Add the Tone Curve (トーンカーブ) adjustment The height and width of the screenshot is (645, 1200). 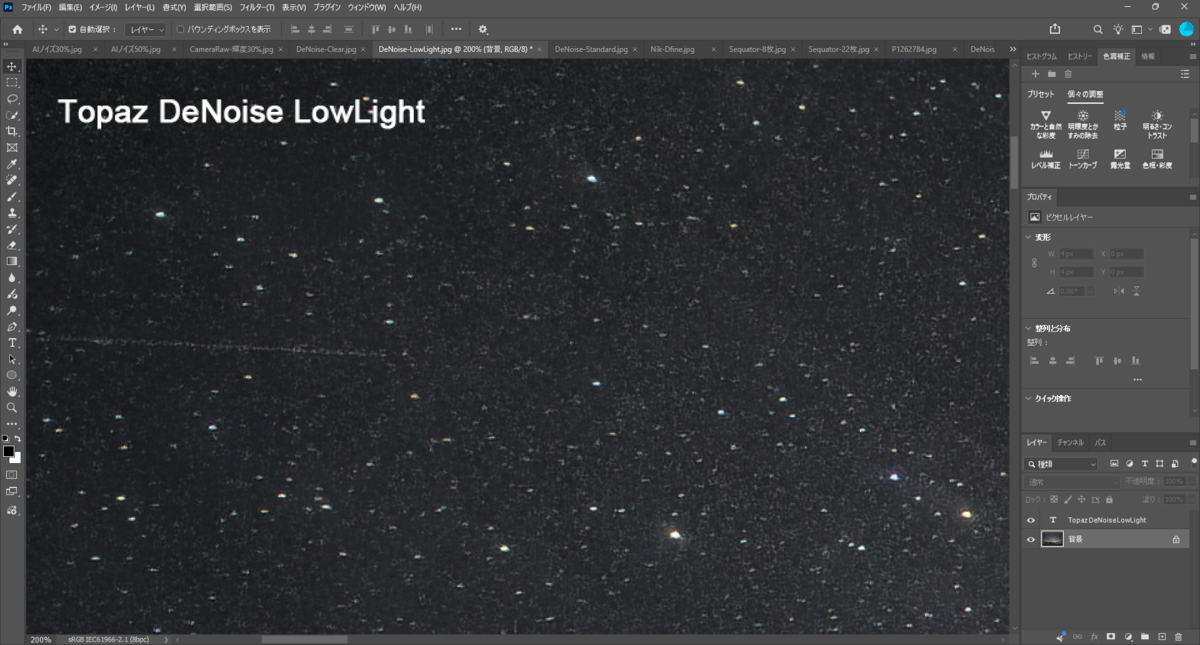(x=1083, y=157)
